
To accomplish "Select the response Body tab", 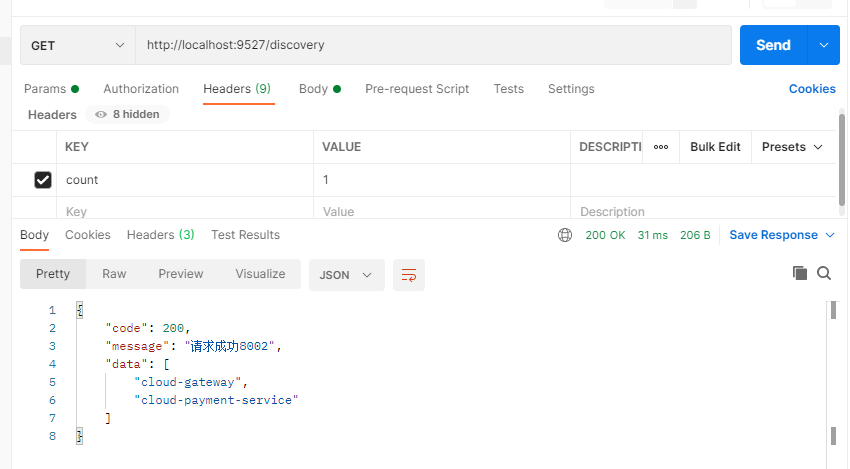I will tap(34, 235).
